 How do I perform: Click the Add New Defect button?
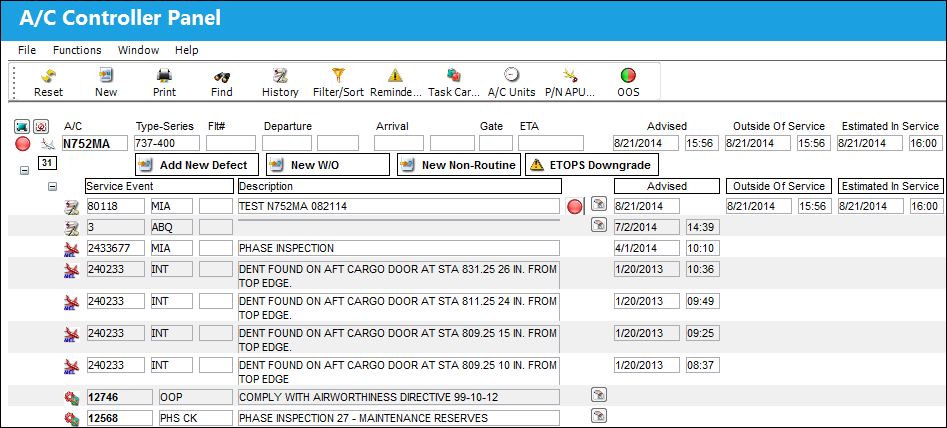pos(197,165)
